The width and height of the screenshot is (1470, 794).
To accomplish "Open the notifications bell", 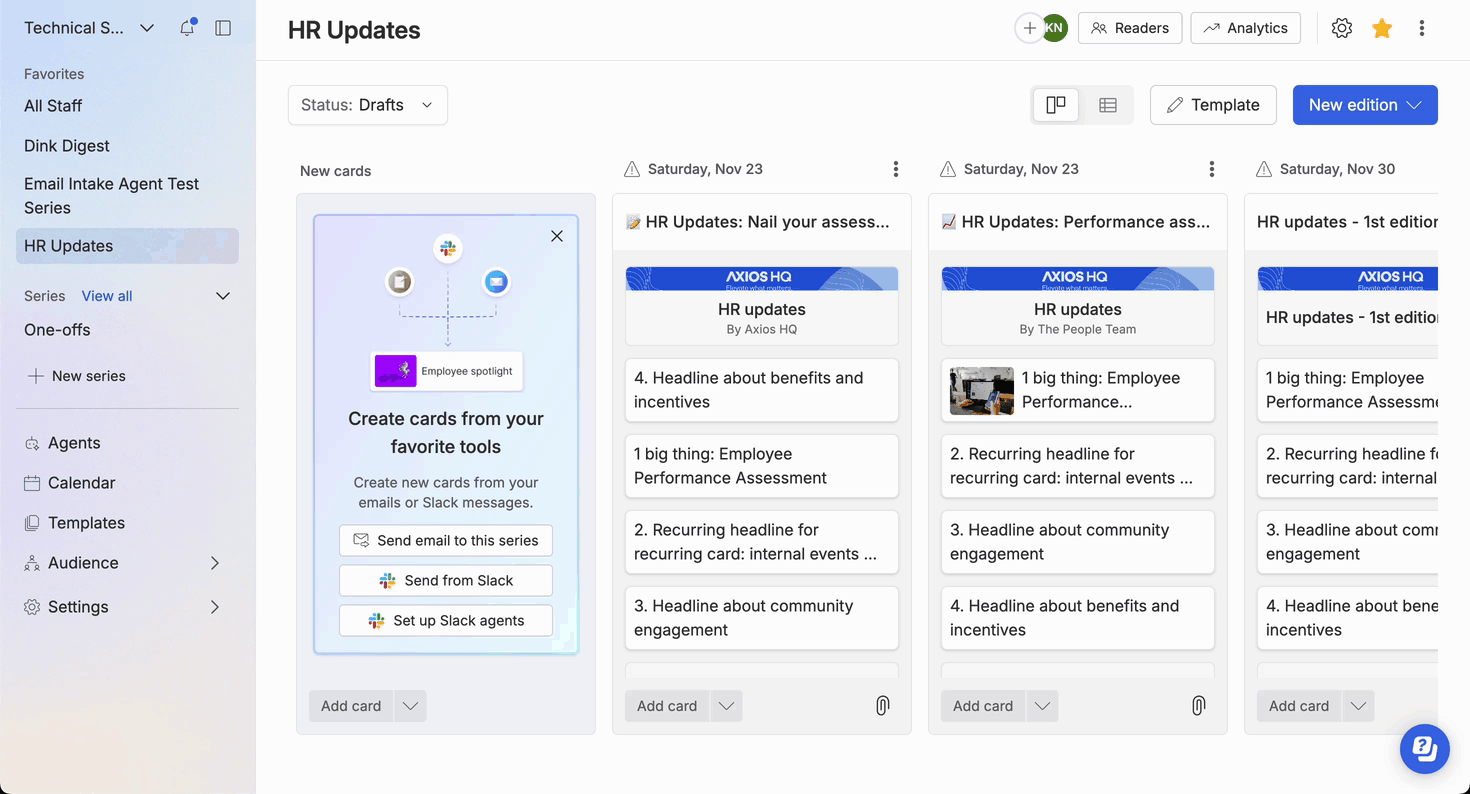I will tap(187, 28).
